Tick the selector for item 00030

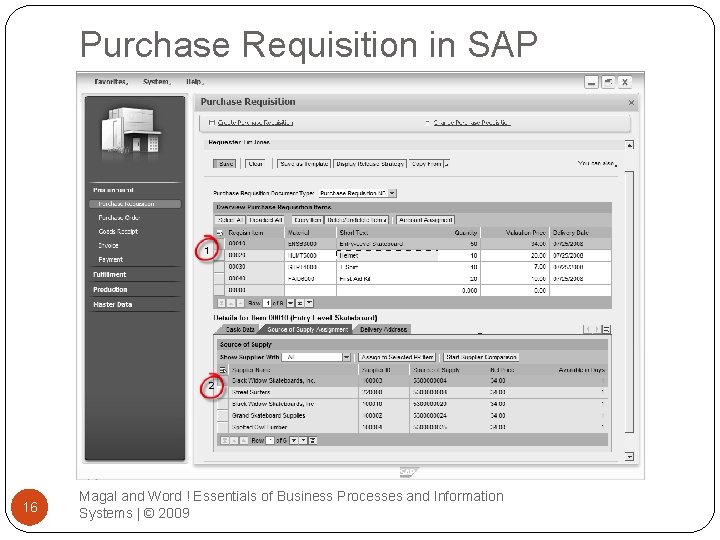click(219, 267)
